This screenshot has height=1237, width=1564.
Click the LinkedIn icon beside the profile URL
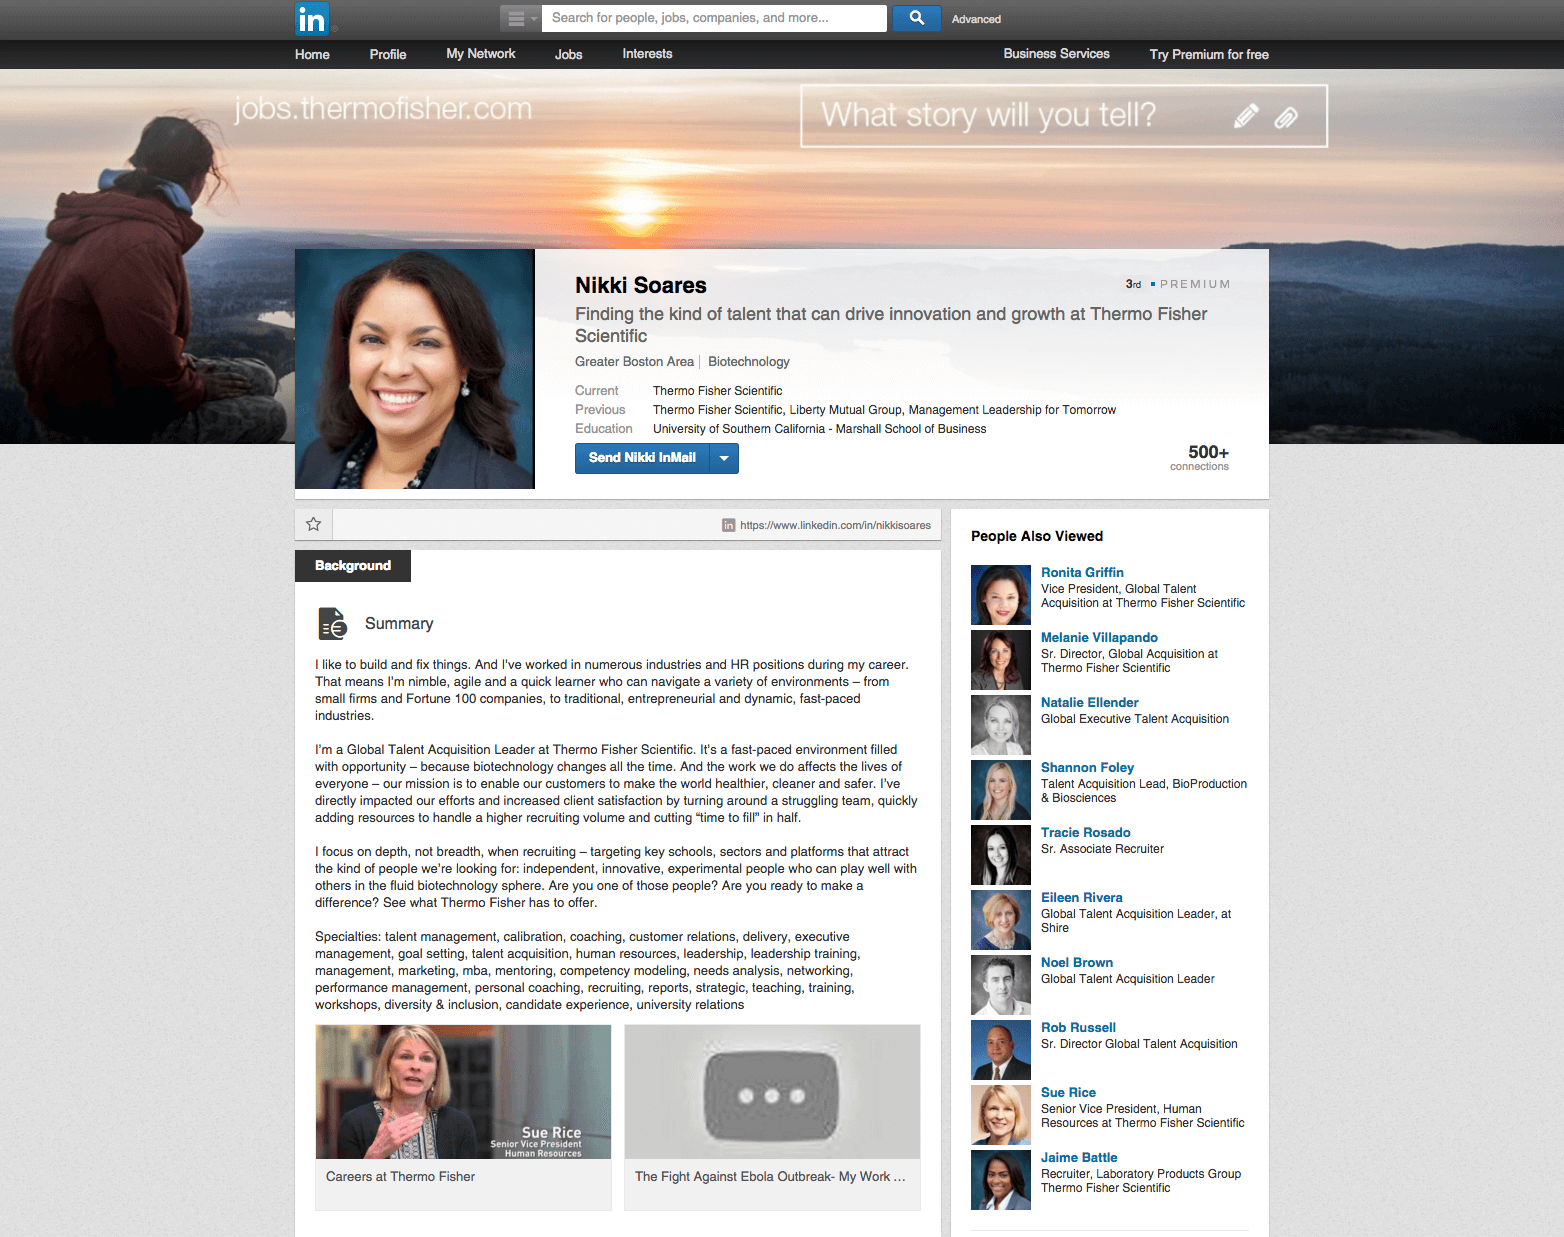tap(728, 524)
